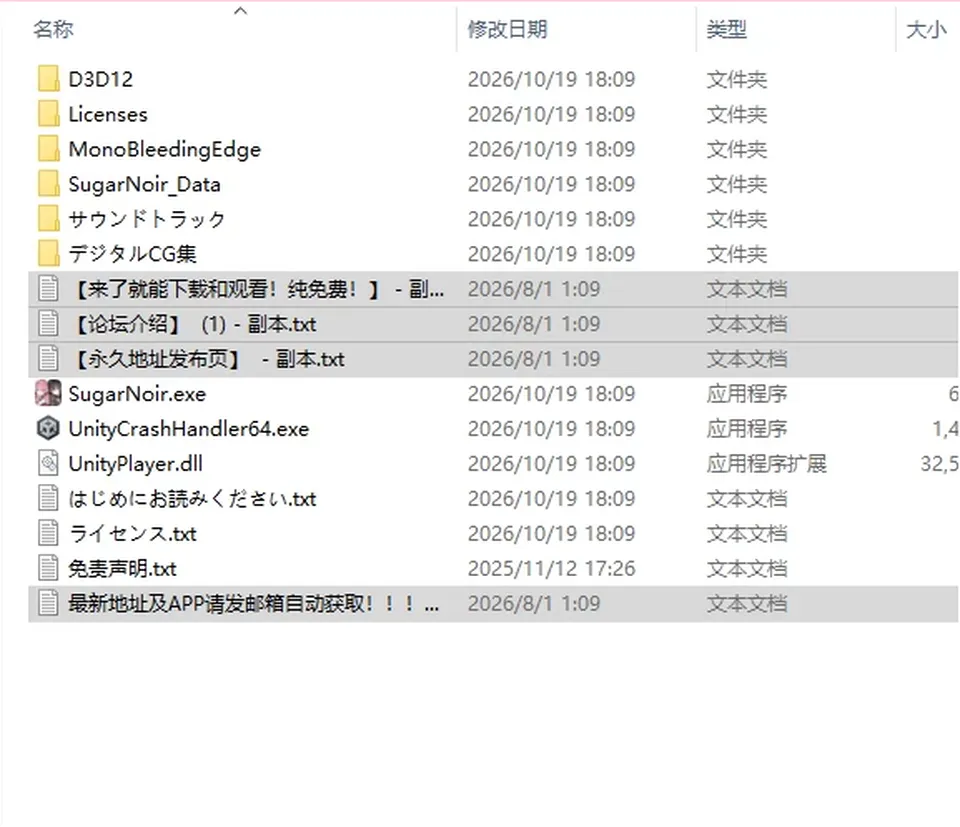The image size is (960, 827).
Task: Select the SugarNoir_Data folder name
Action: tap(144, 184)
